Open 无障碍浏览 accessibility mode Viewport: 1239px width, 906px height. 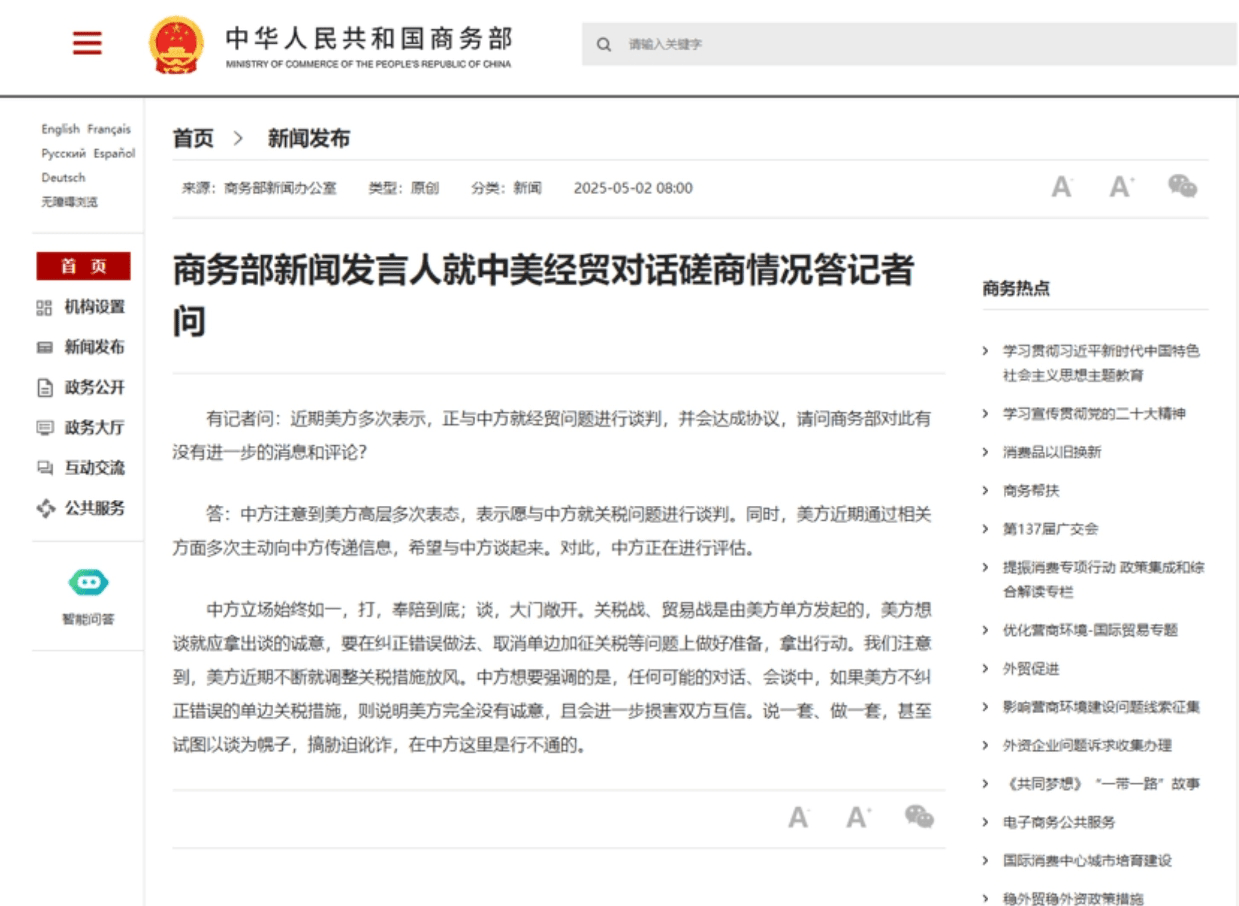(x=69, y=201)
